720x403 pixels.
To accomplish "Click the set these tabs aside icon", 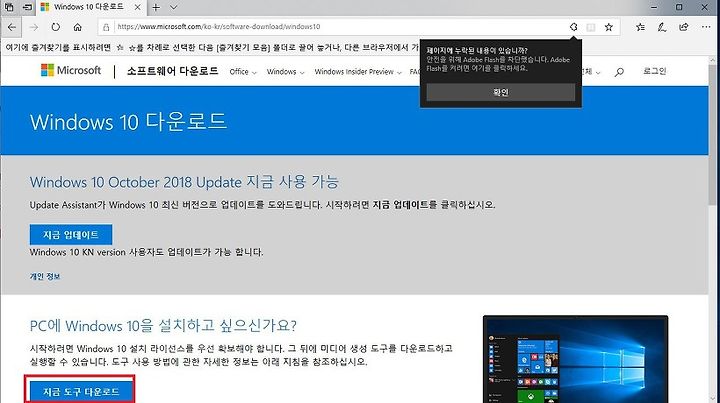I will (x=28, y=7).
